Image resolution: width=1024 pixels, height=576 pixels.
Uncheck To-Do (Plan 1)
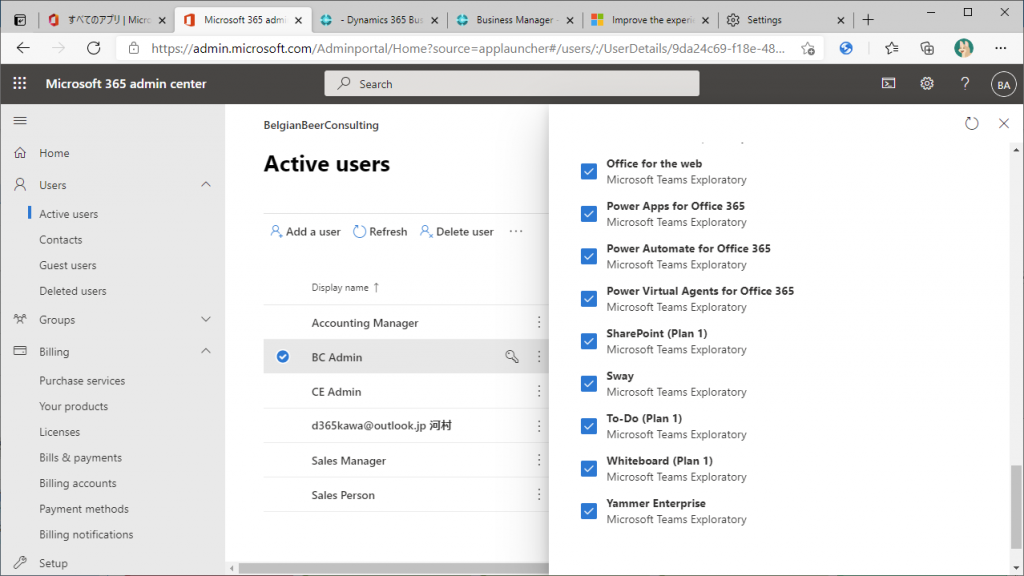(588, 426)
